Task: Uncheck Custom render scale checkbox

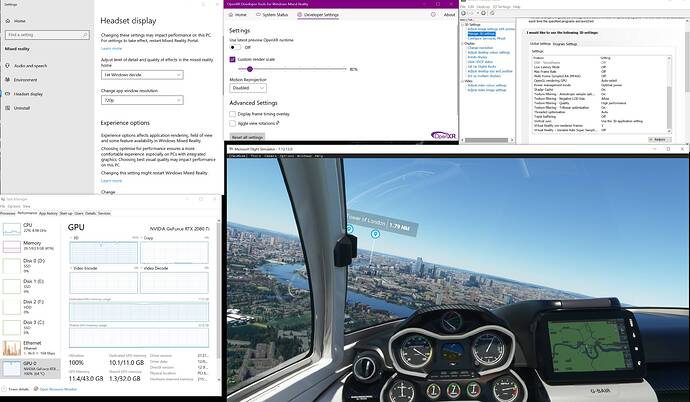Action: pos(232,59)
